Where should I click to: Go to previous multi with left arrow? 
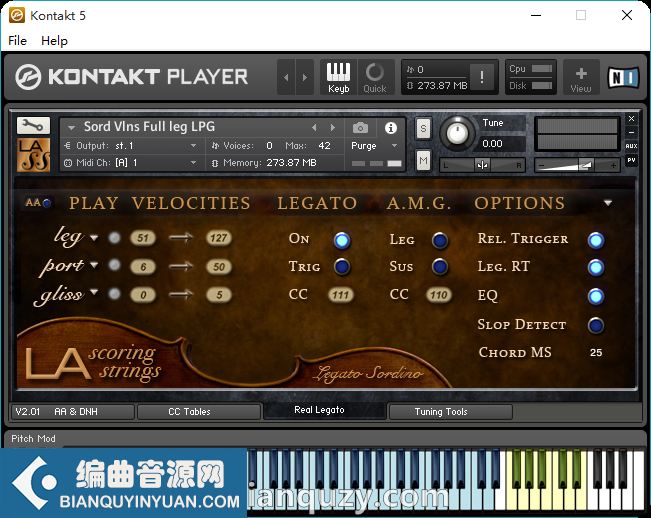click(x=286, y=77)
